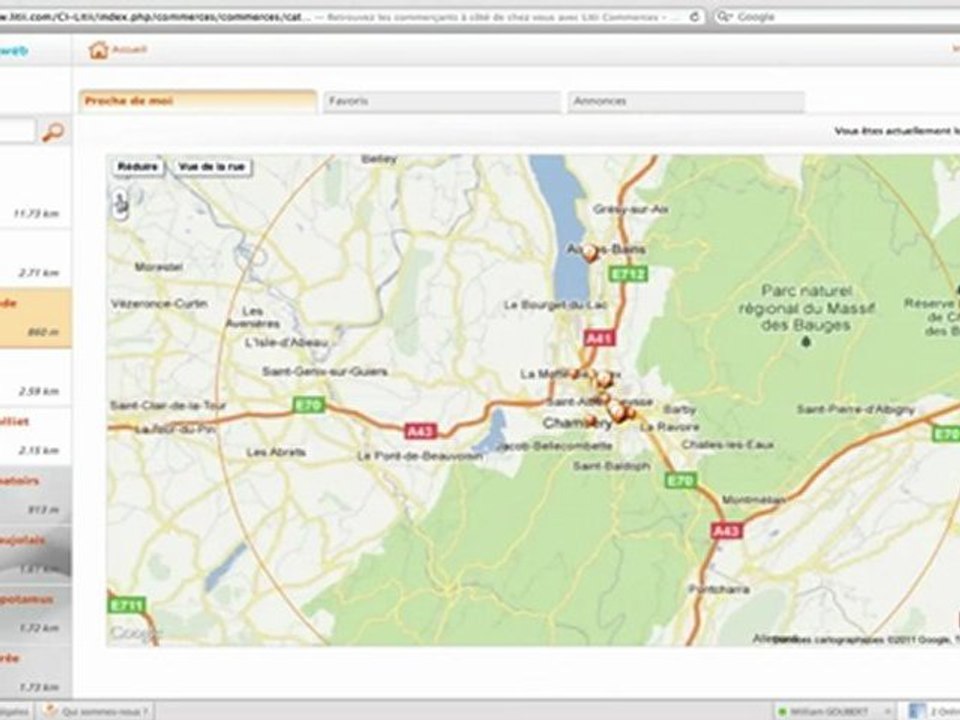Screen dimensions: 960x720
Task: Click the icon beside Qui sommes-nous
Action: (51, 711)
